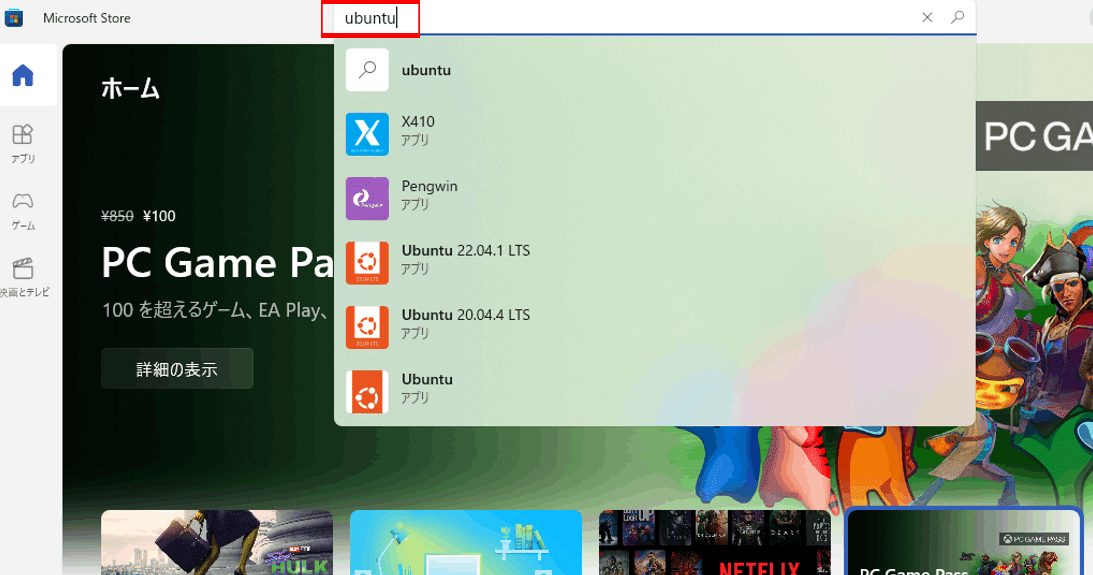Select the X410 app suggestion
Image resolution: width=1093 pixels, height=575 pixels.
pos(655,134)
